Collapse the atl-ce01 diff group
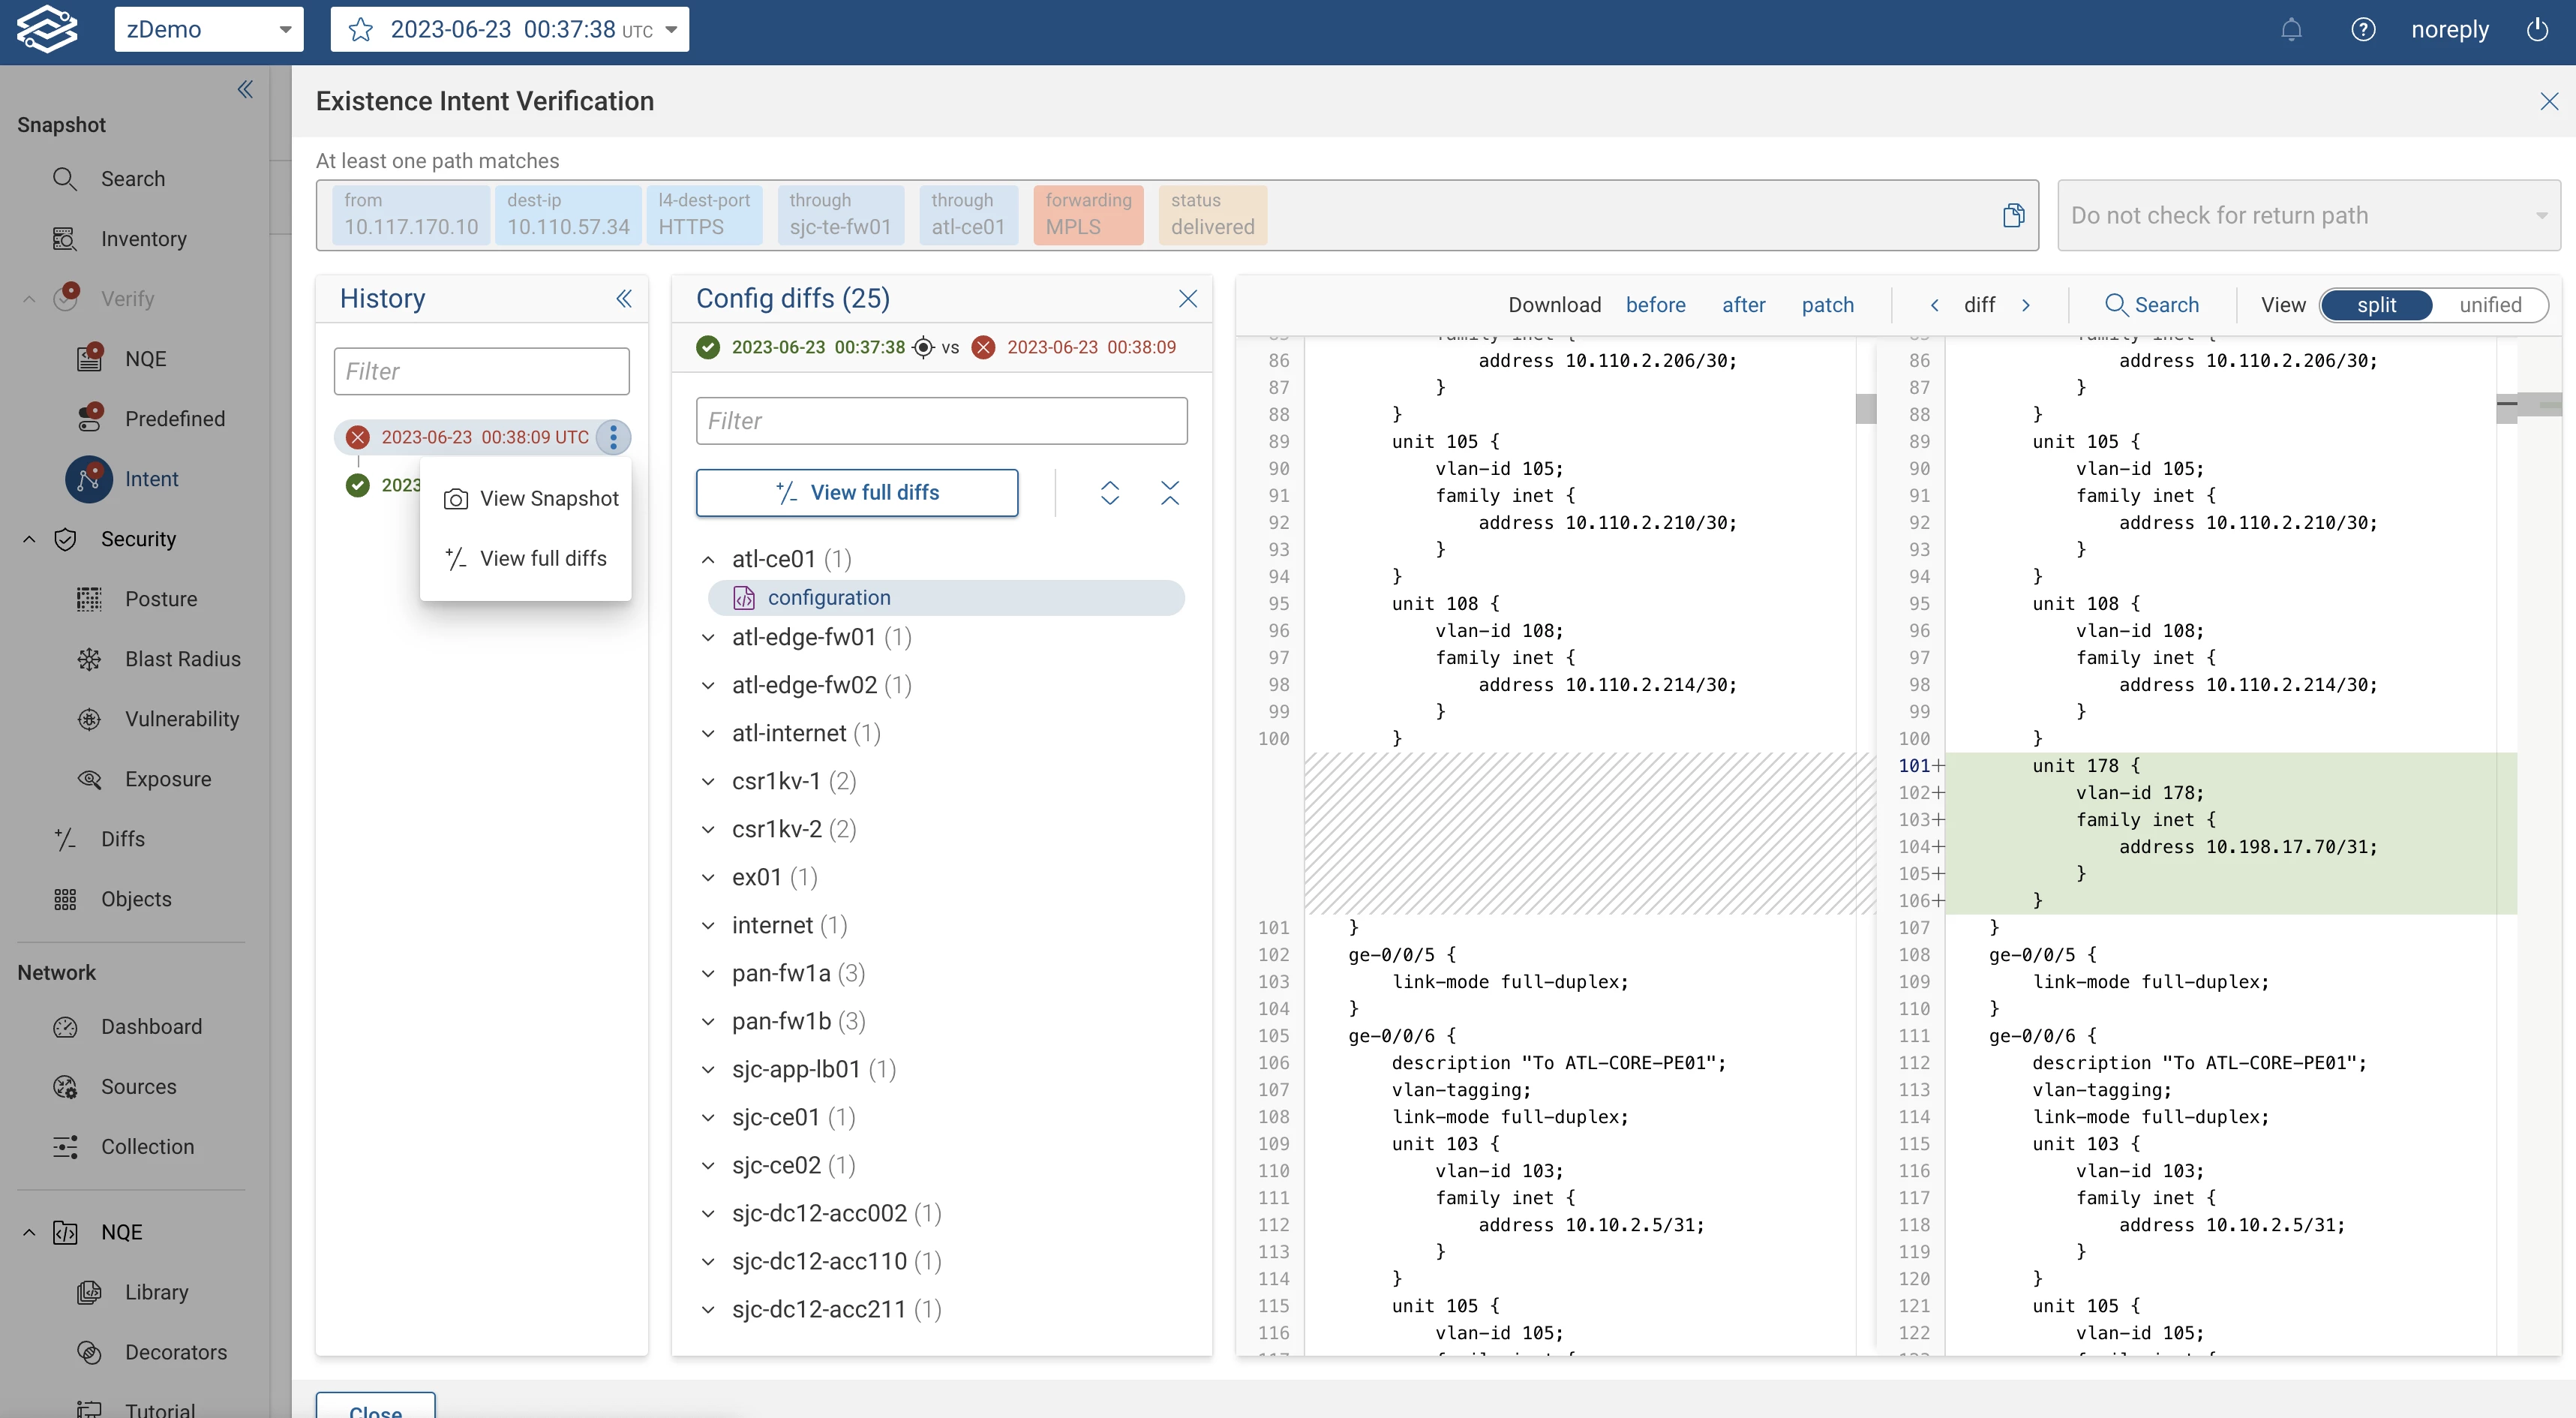 [x=708, y=559]
